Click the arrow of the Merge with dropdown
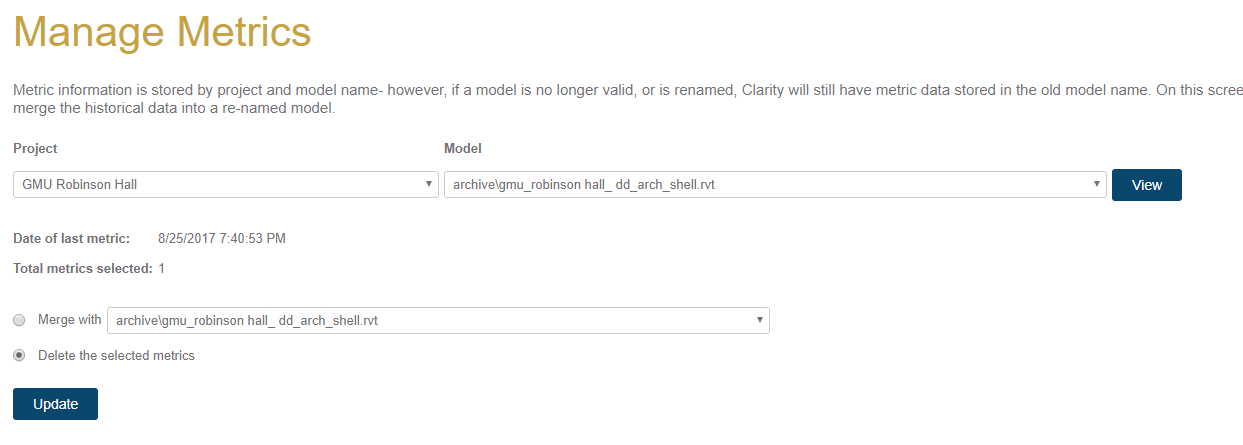Viewport: 1243px width, 445px height. [x=761, y=321]
